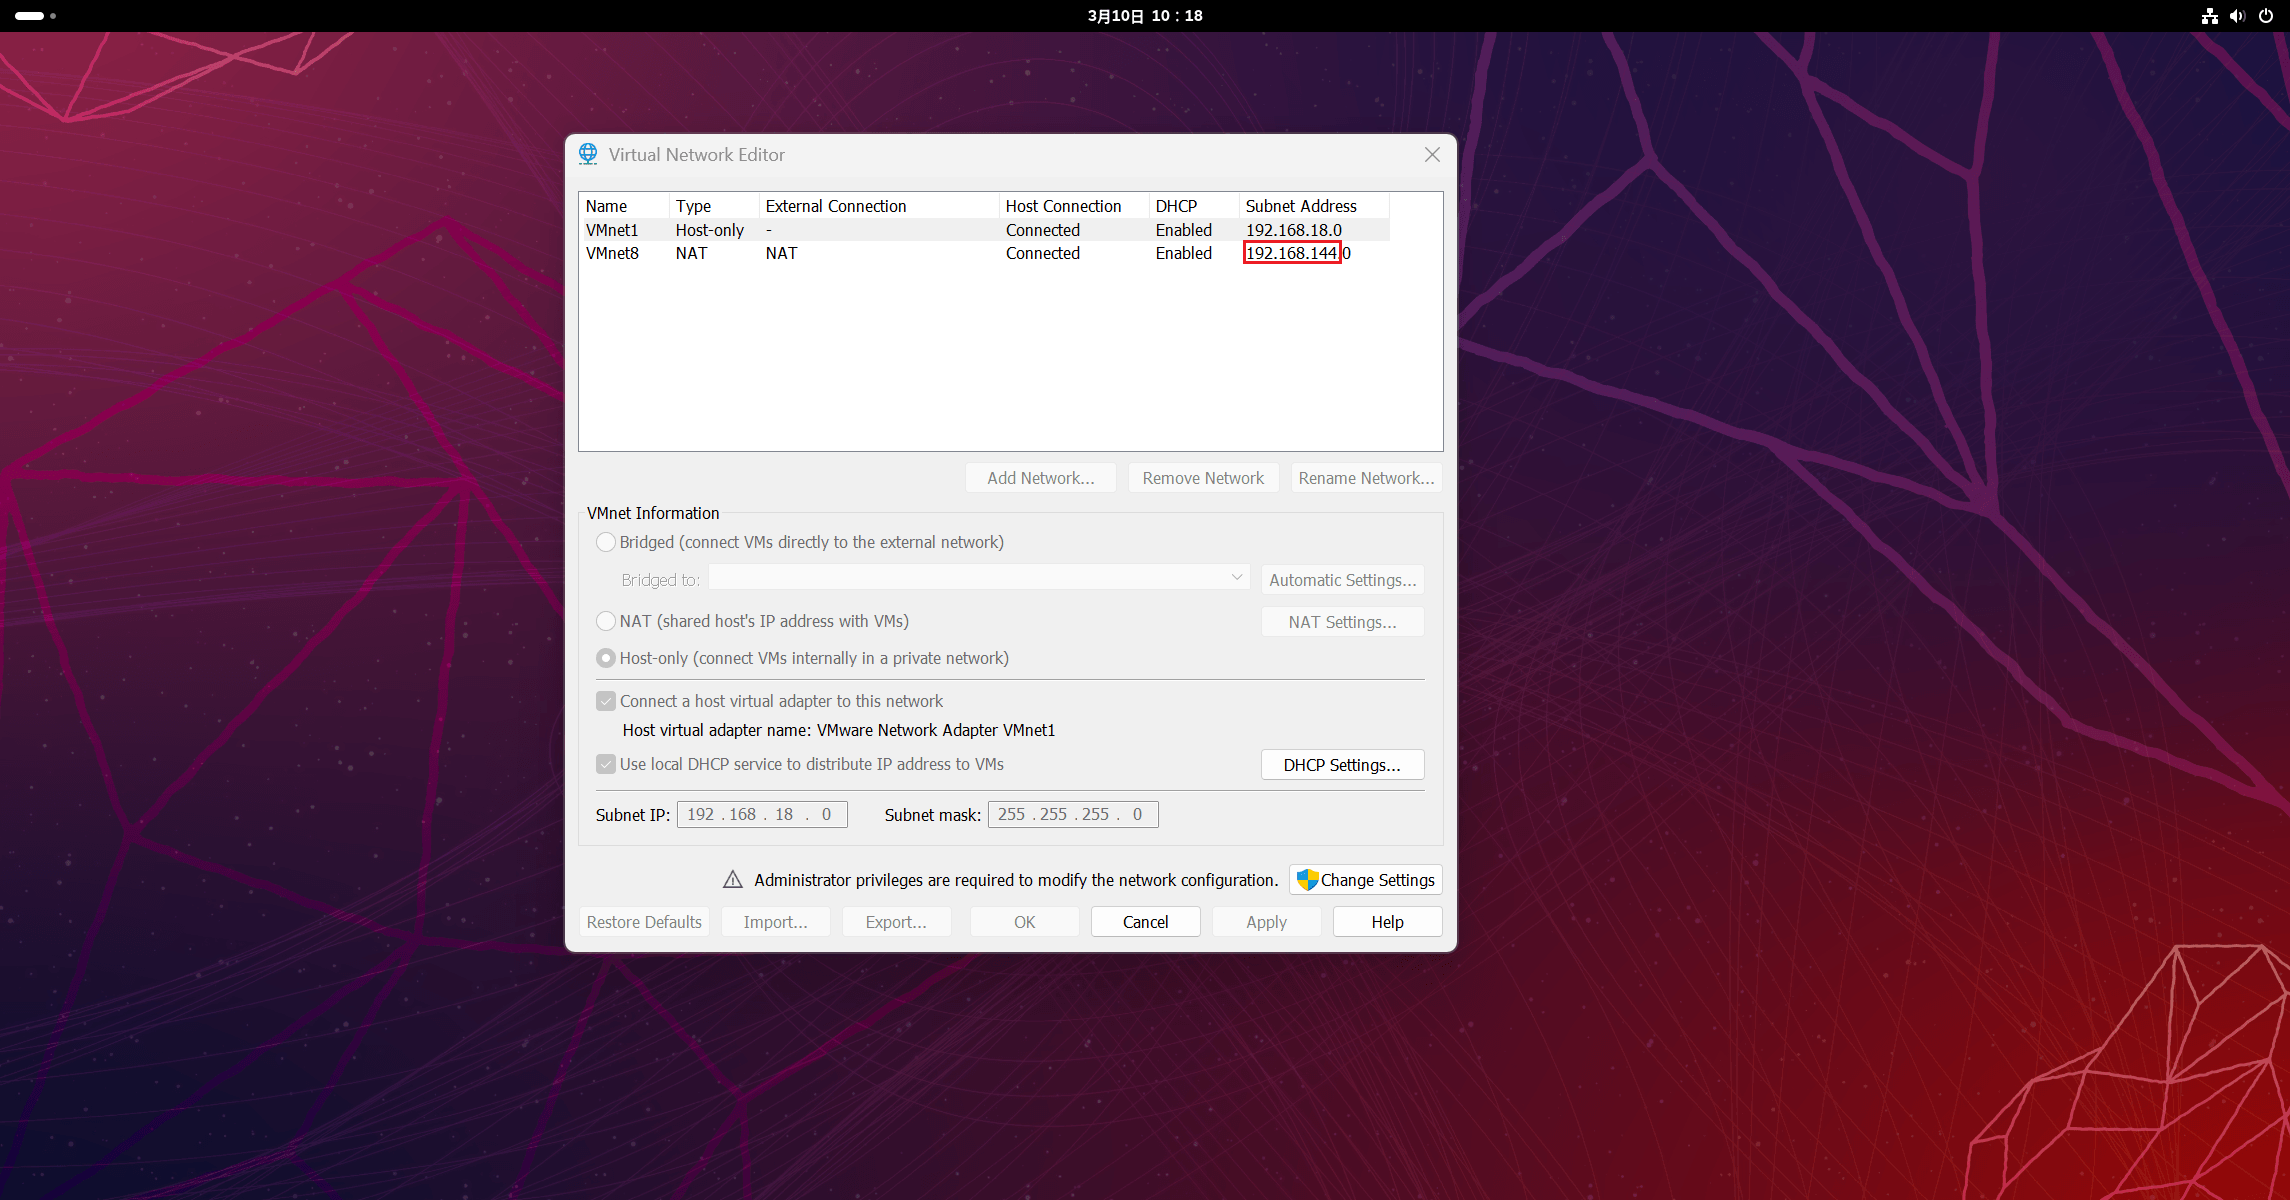This screenshot has height=1200, width=2290.
Task: Select the VMnet1 row in network list
Action: pyautogui.click(x=984, y=230)
